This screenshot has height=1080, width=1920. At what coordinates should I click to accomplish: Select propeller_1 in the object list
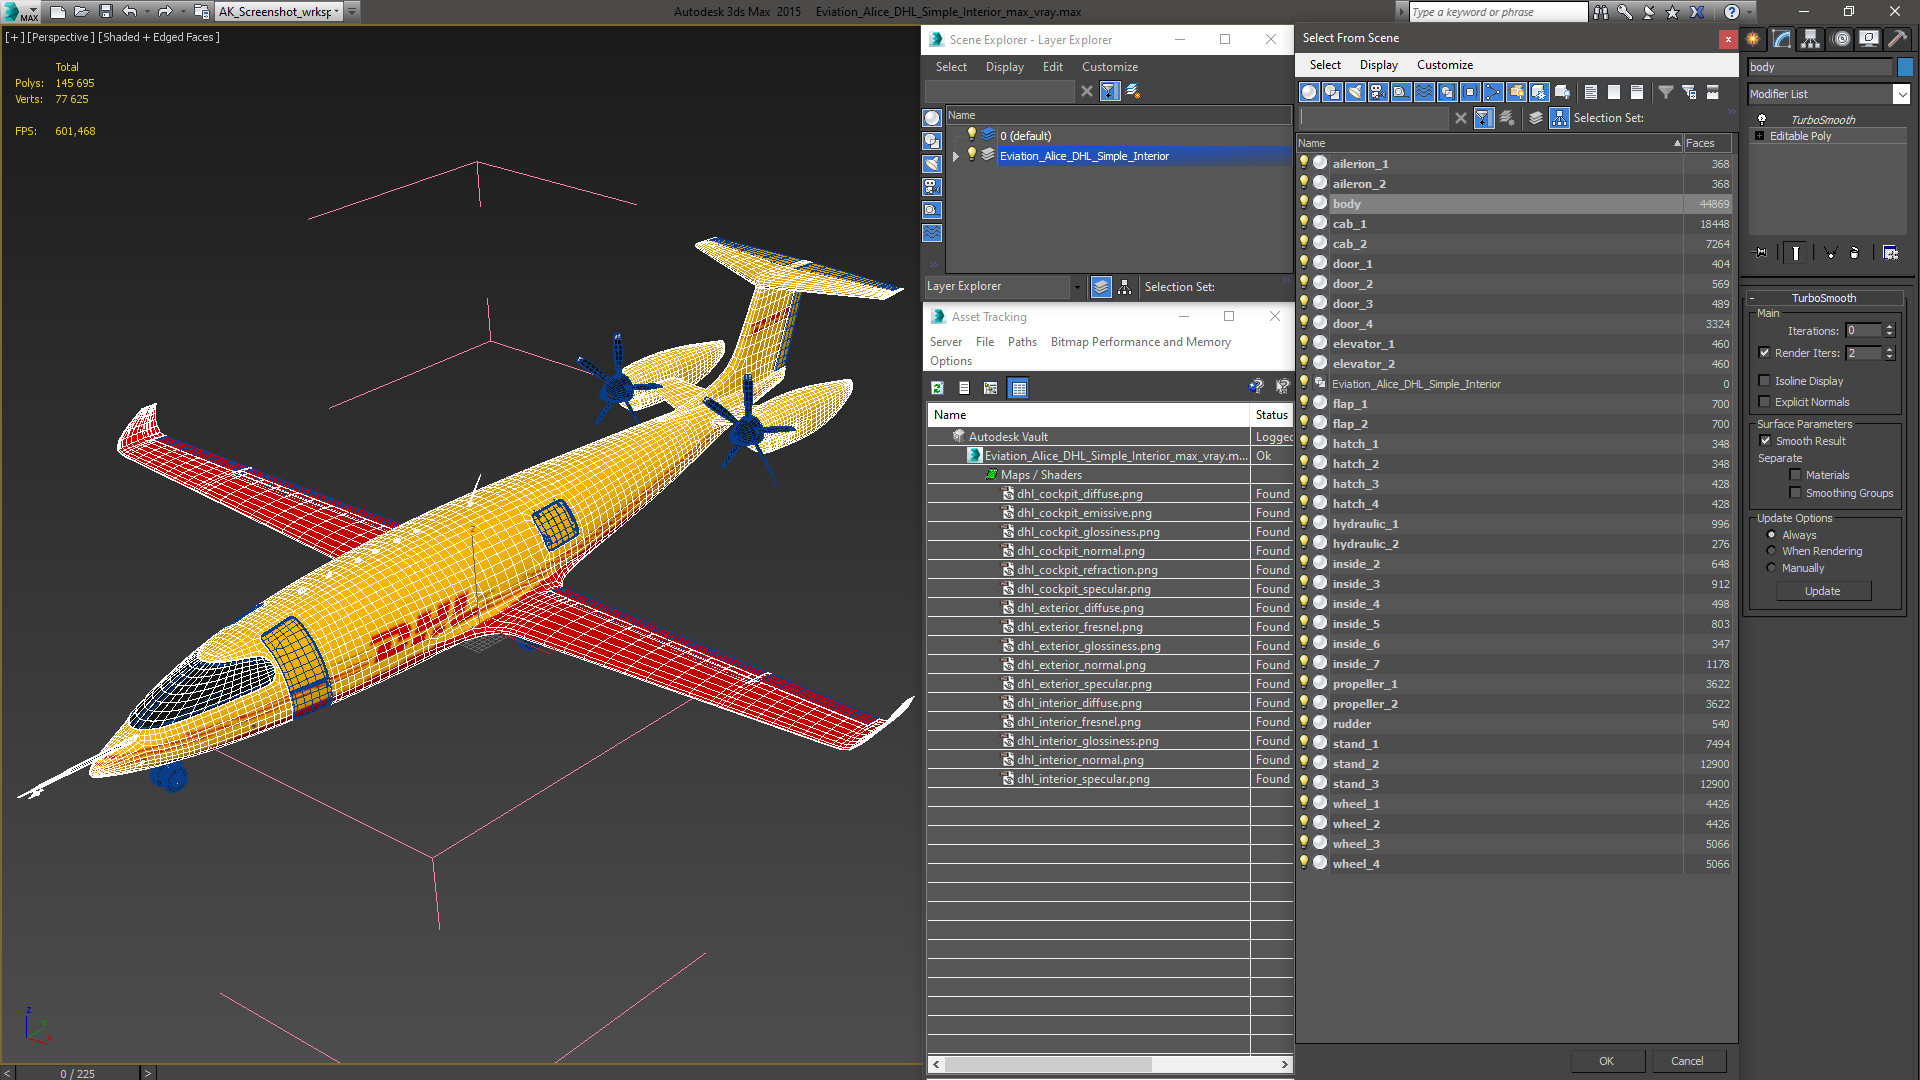coord(1365,684)
